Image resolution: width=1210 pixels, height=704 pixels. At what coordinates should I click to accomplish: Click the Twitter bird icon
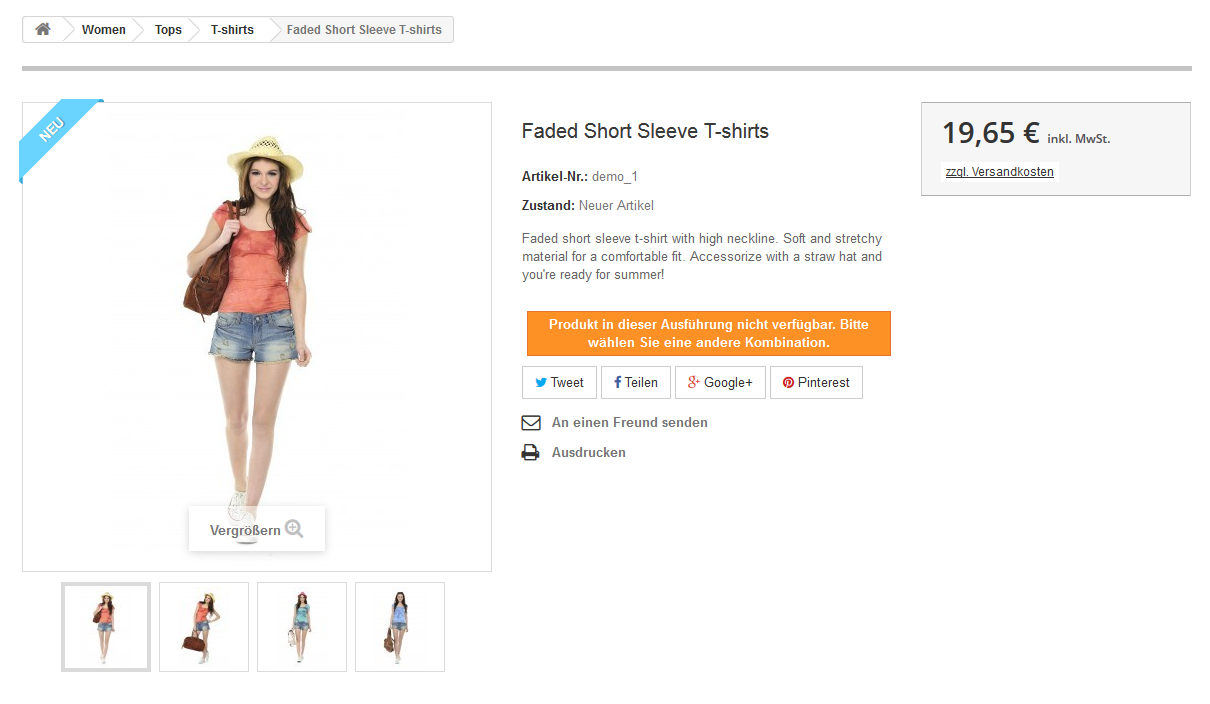point(541,383)
